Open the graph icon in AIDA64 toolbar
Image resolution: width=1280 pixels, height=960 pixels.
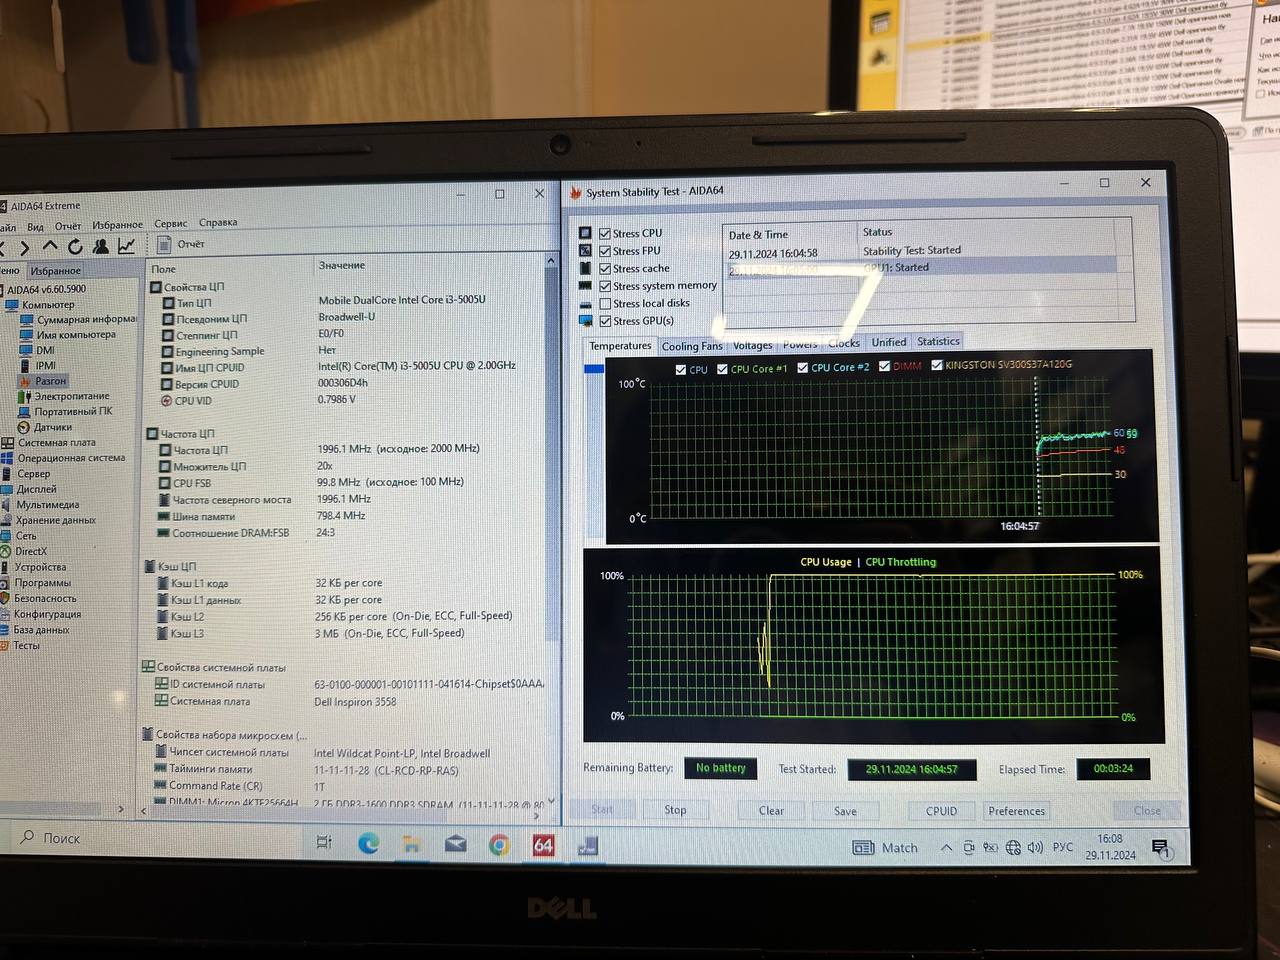127,245
